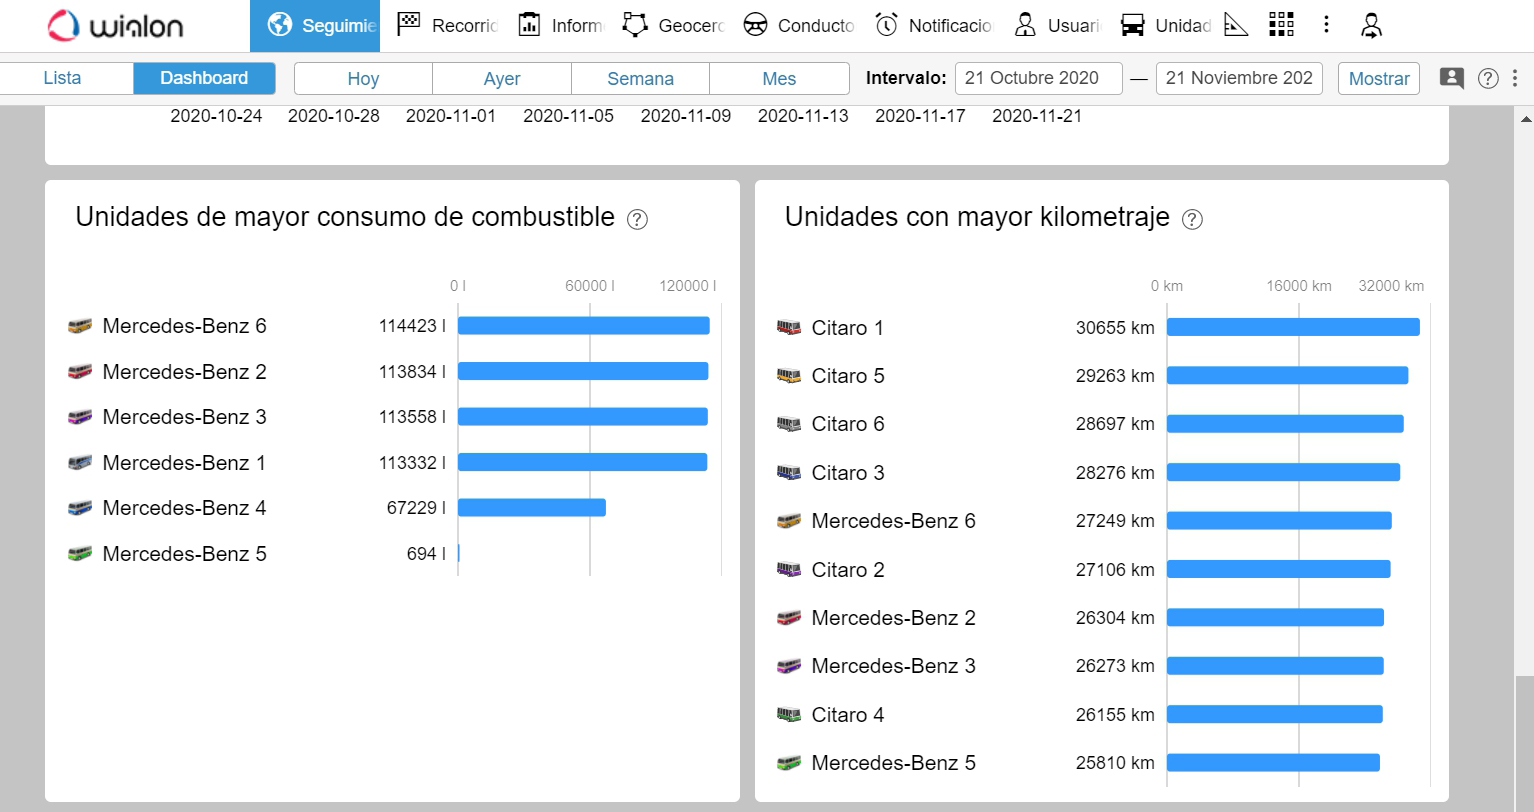Open the apps grid icon

pos(1281,25)
